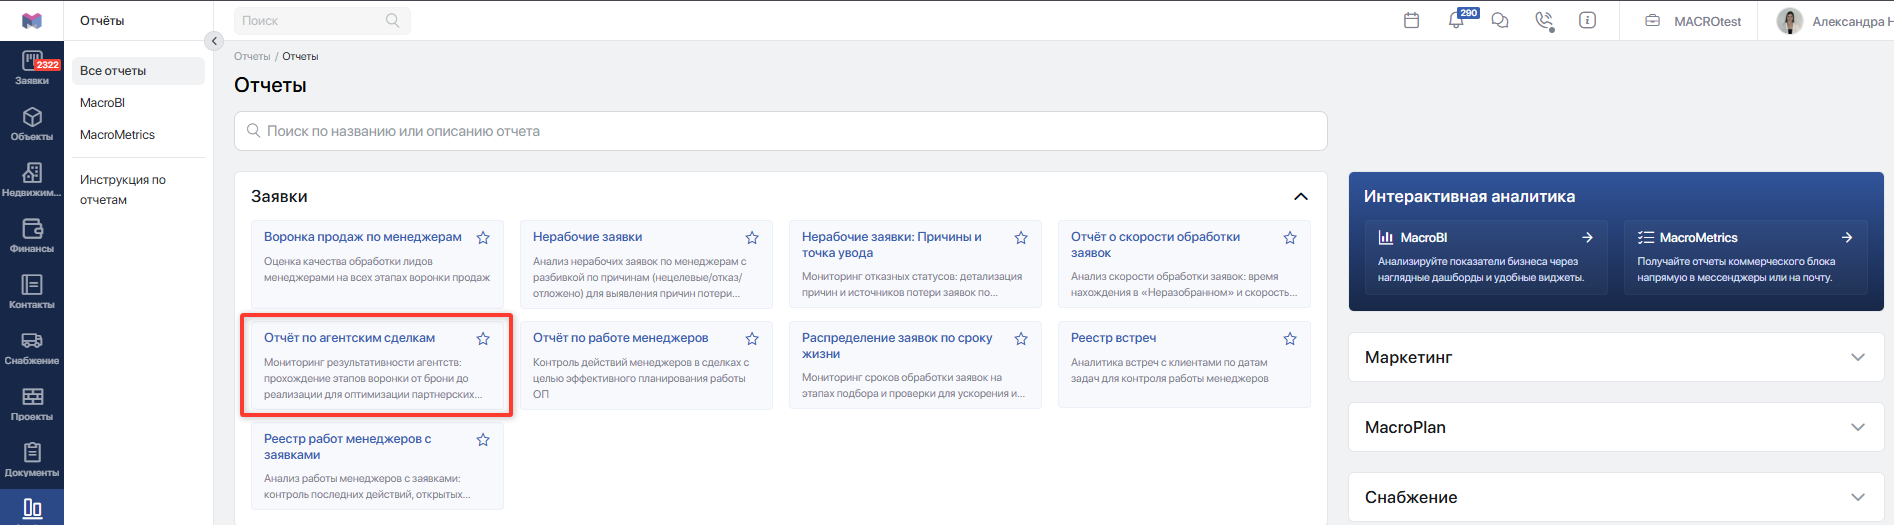Select MacroBI in the left menu
Image resolution: width=1894 pixels, height=525 pixels.
pos(102,103)
